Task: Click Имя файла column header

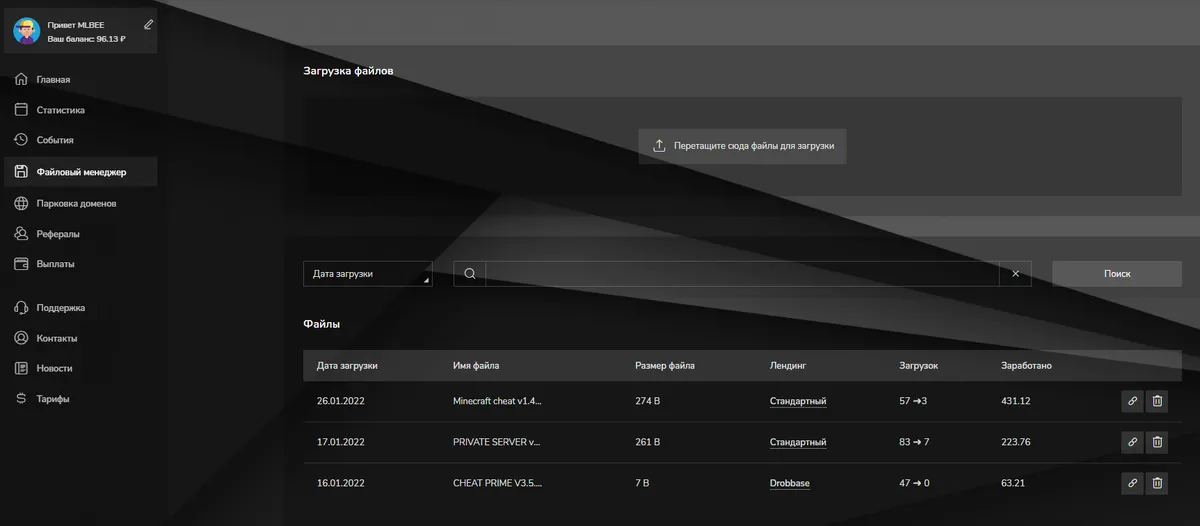Action: pyautogui.click(x=476, y=365)
